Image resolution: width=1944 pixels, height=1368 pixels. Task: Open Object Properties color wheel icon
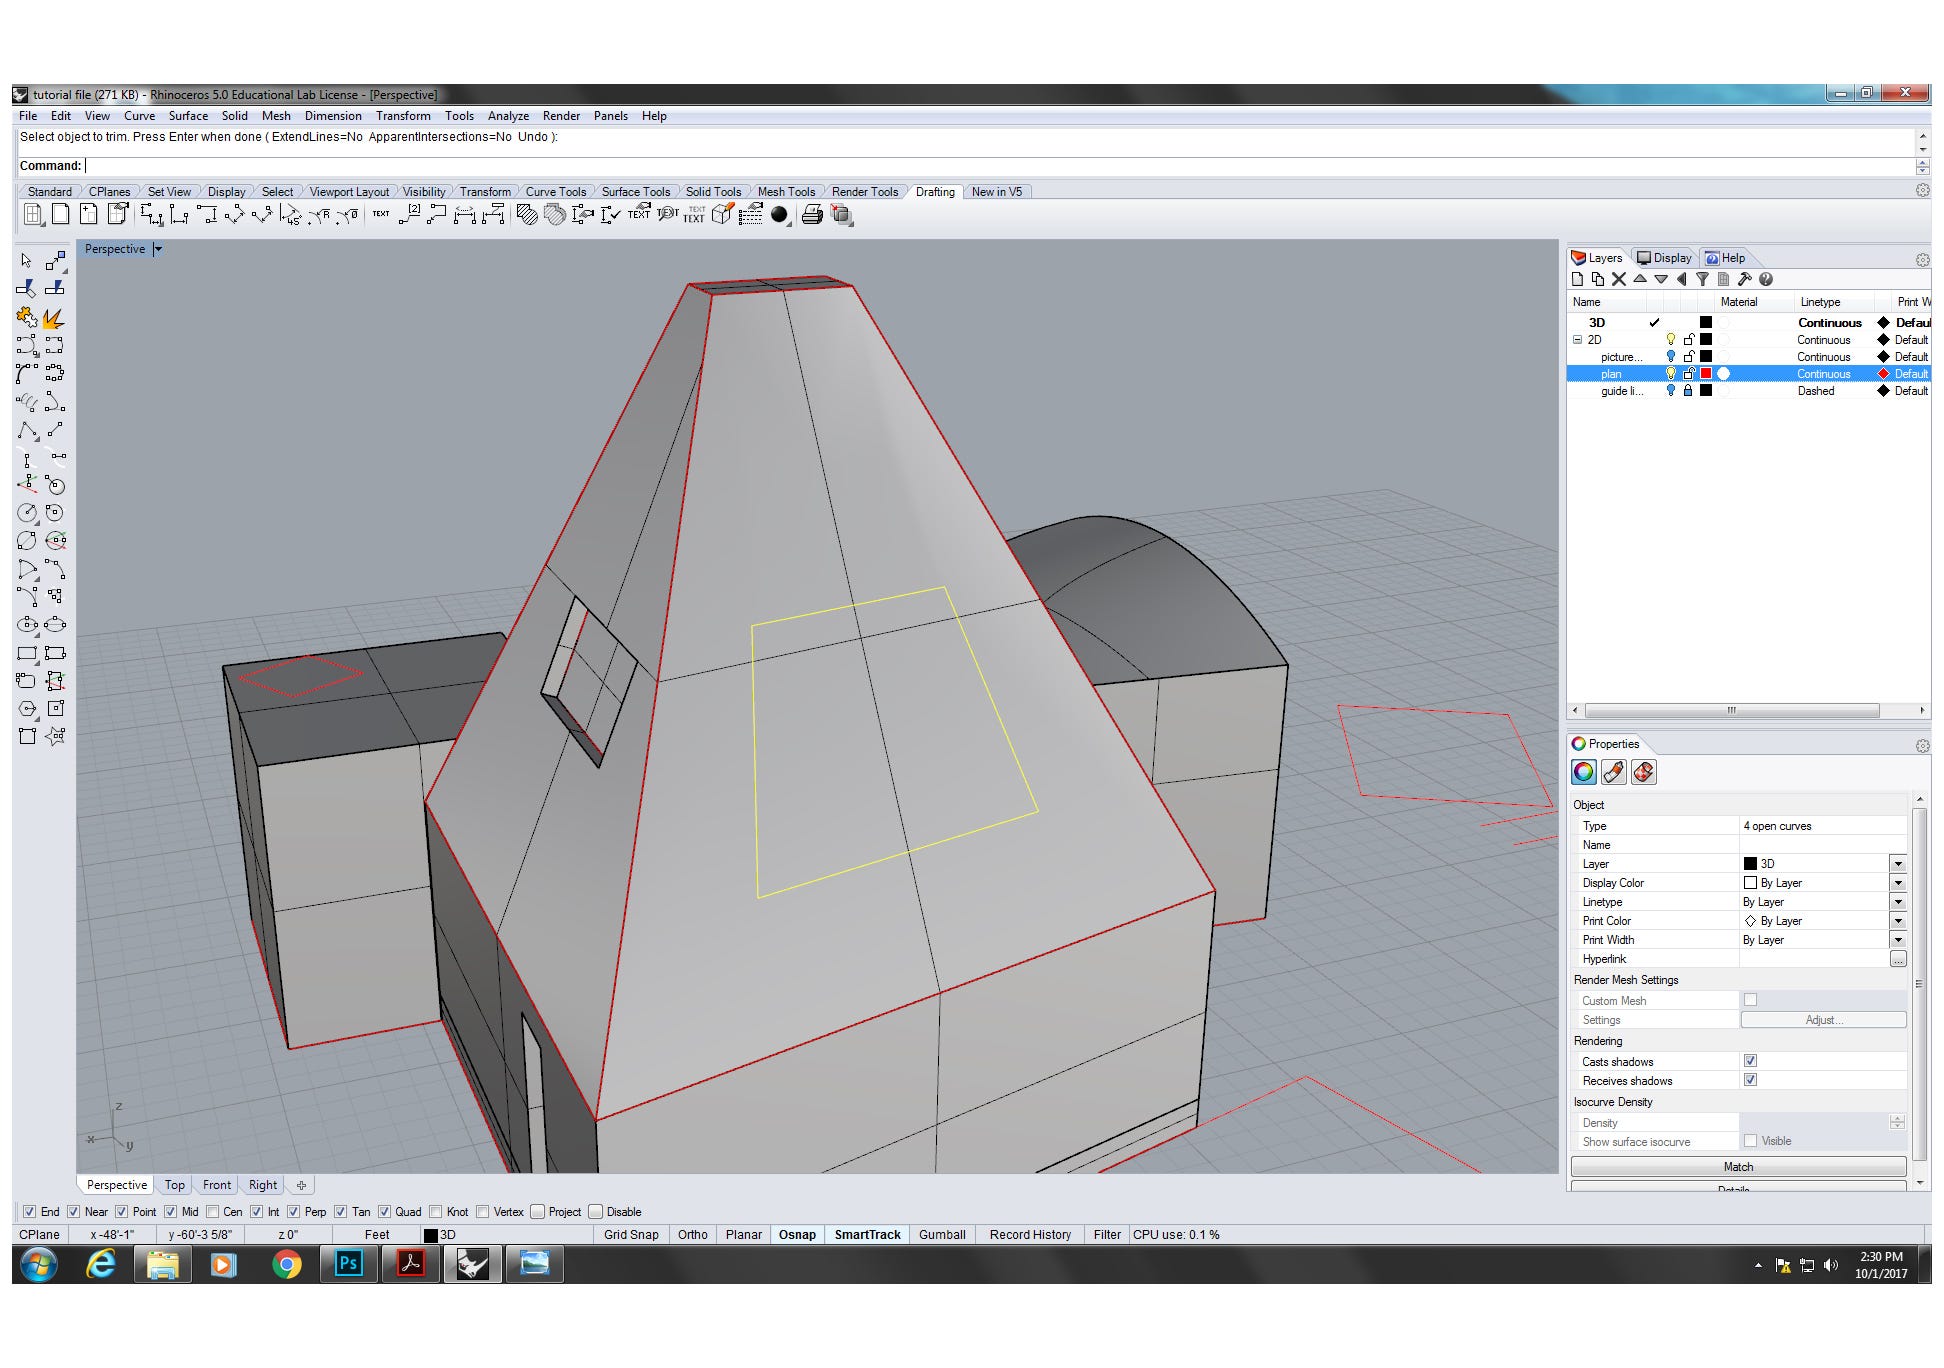tap(1583, 772)
